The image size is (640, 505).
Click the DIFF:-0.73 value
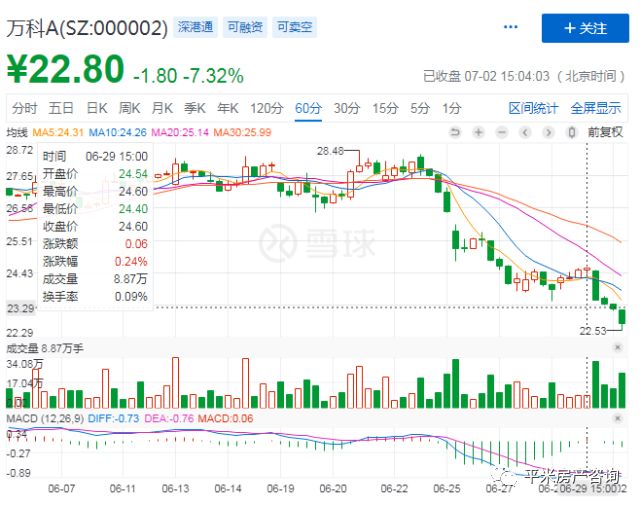(x=113, y=418)
